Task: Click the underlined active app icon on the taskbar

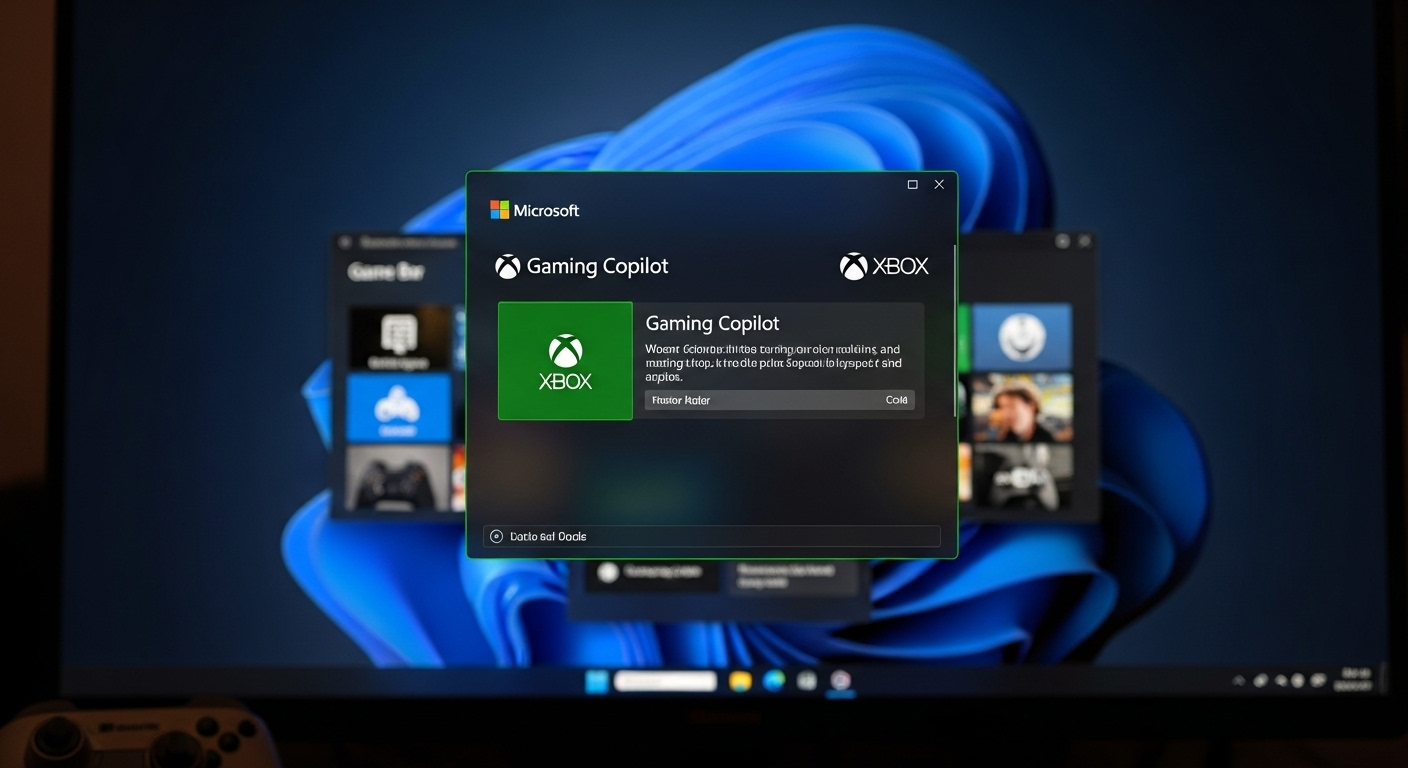Action: (x=841, y=681)
